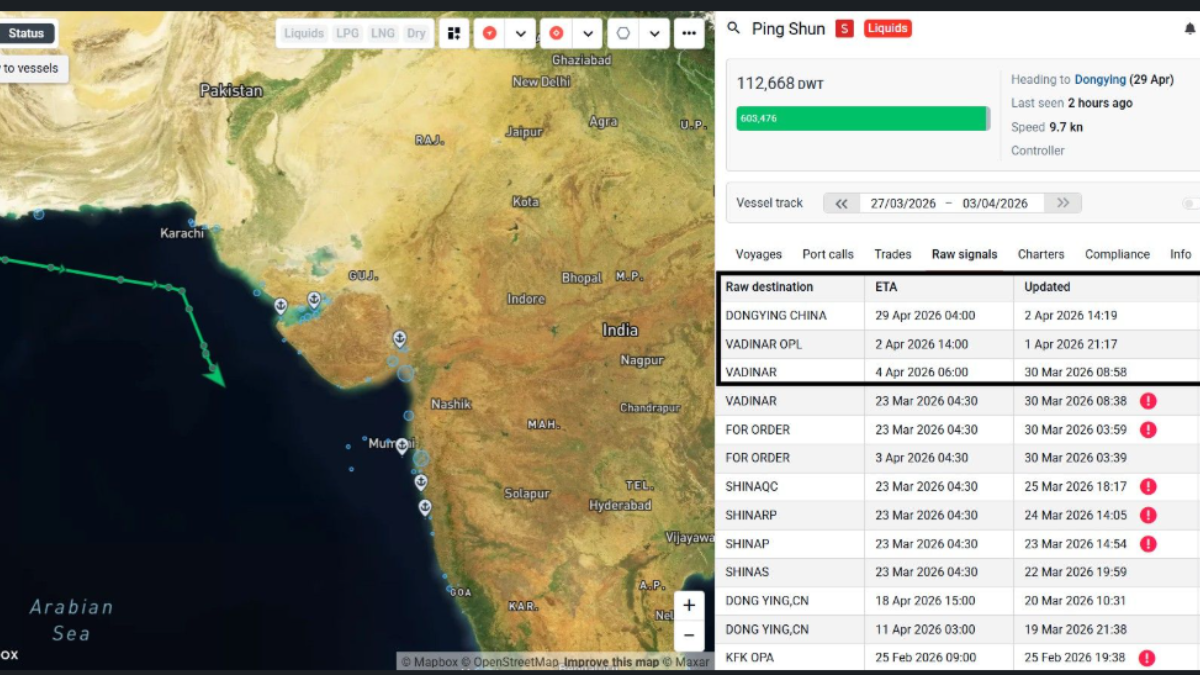
Task: Toggle the Liquids vessel filter
Action: click(x=304, y=33)
